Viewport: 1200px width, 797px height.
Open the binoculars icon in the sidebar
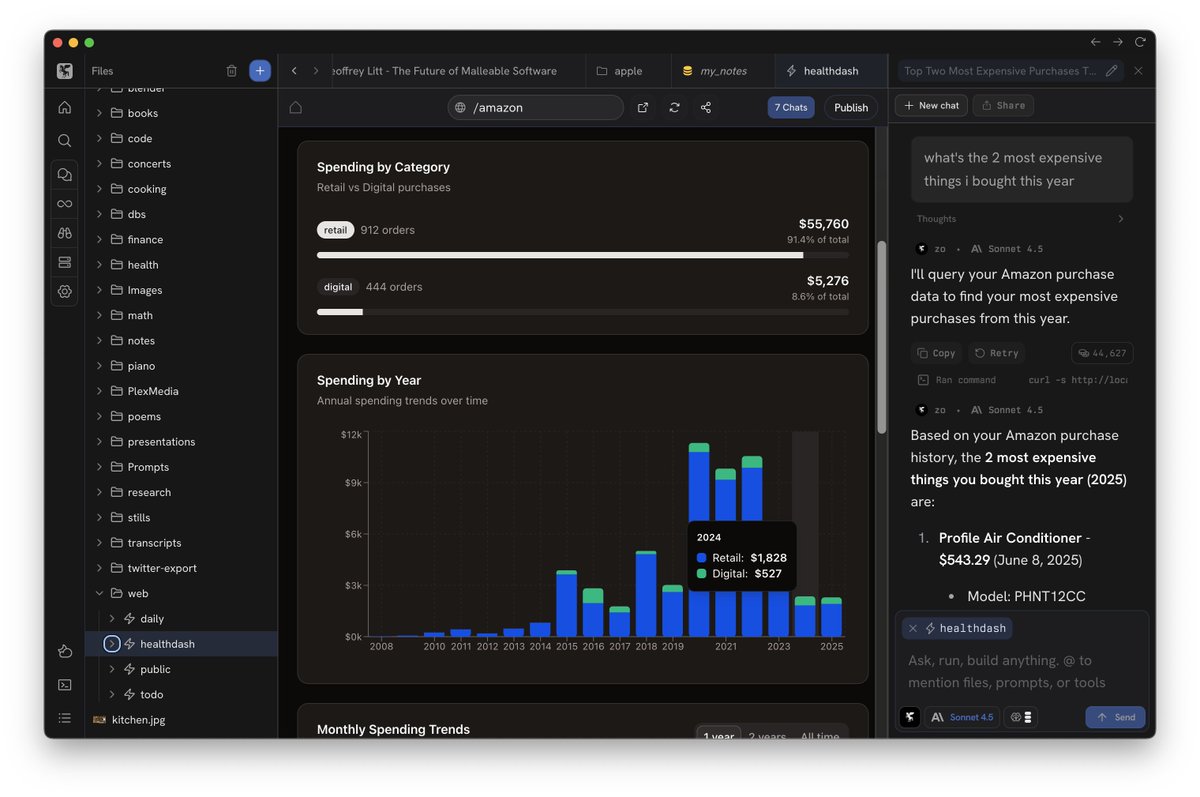(x=65, y=233)
